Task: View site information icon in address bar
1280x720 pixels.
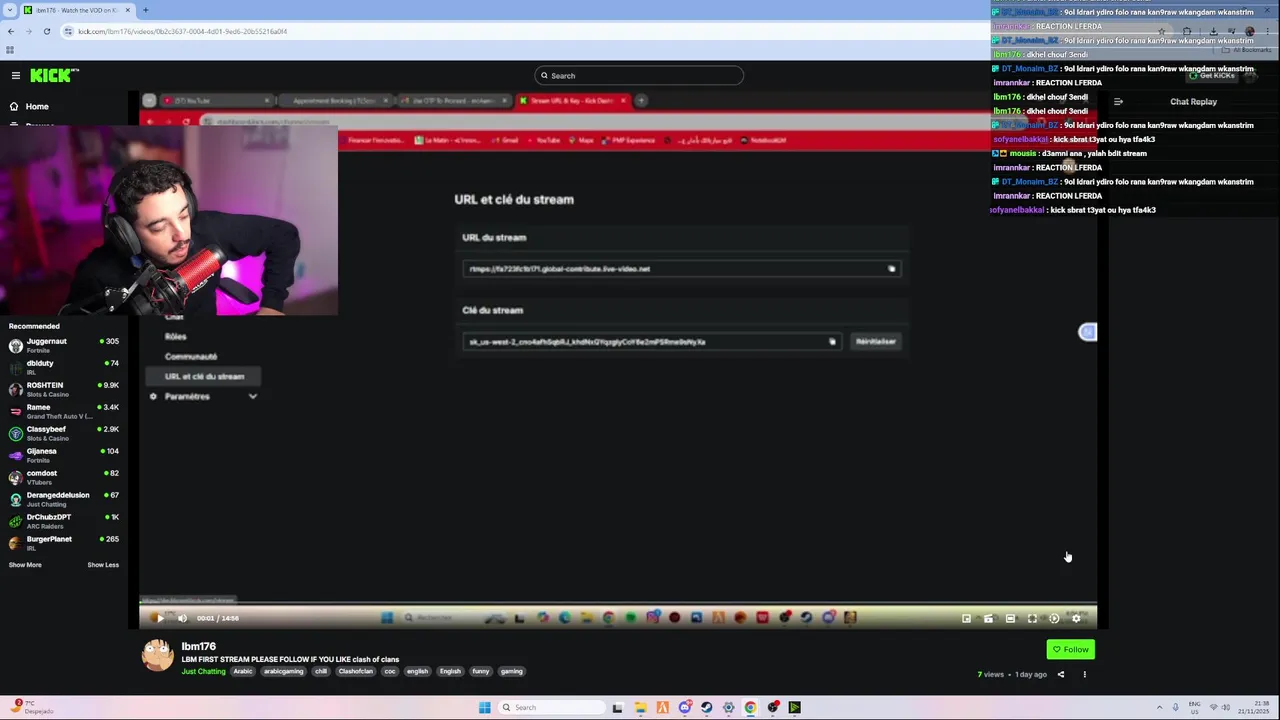Action: [68, 31]
